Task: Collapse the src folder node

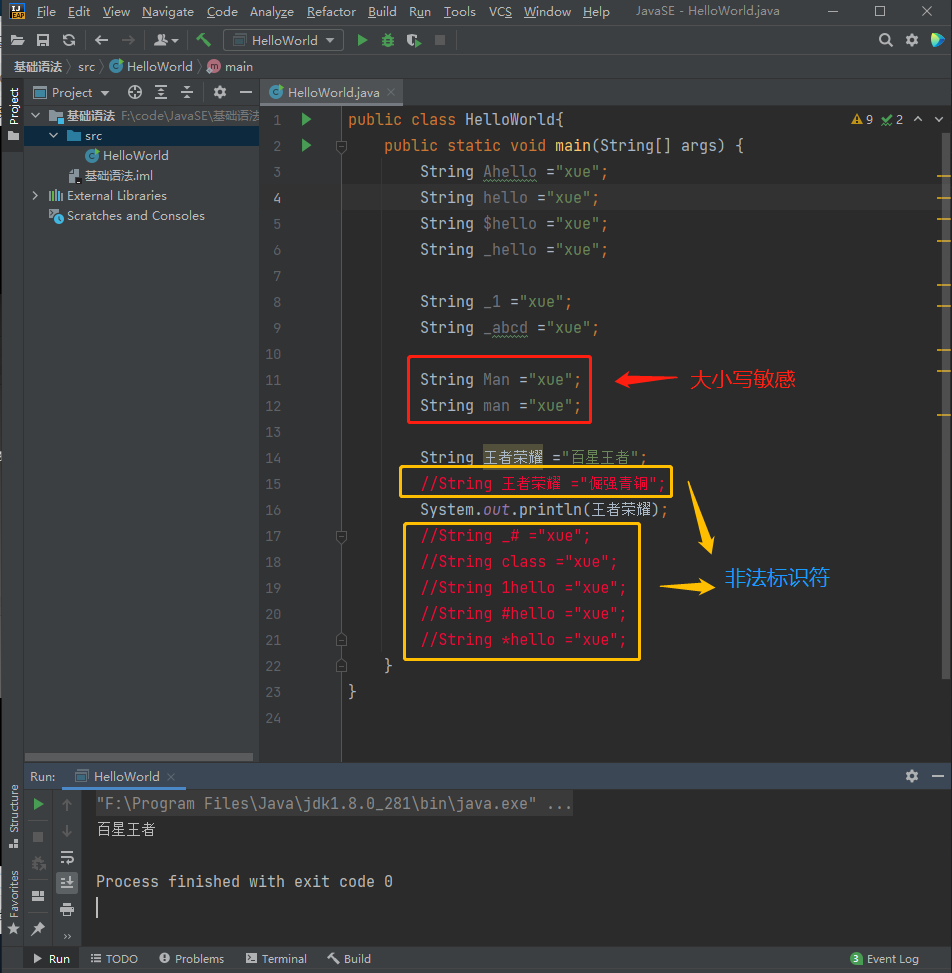Action: (53, 135)
